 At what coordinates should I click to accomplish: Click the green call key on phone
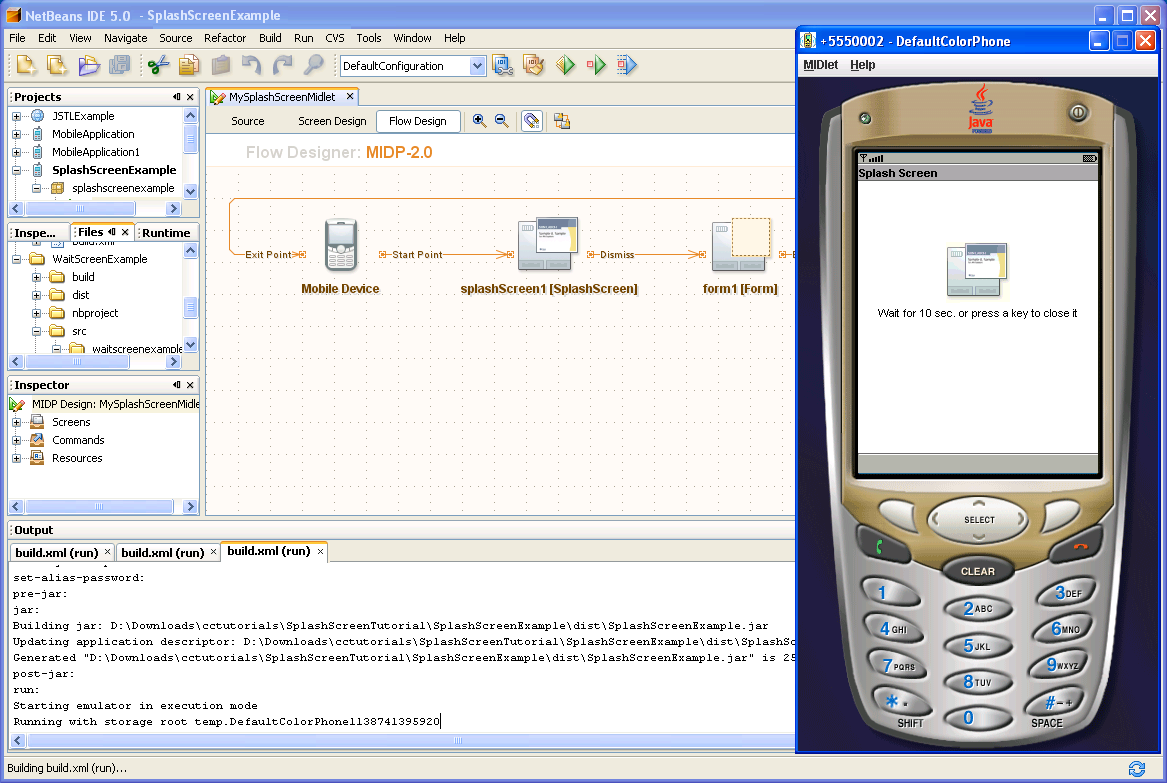(x=883, y=546)
